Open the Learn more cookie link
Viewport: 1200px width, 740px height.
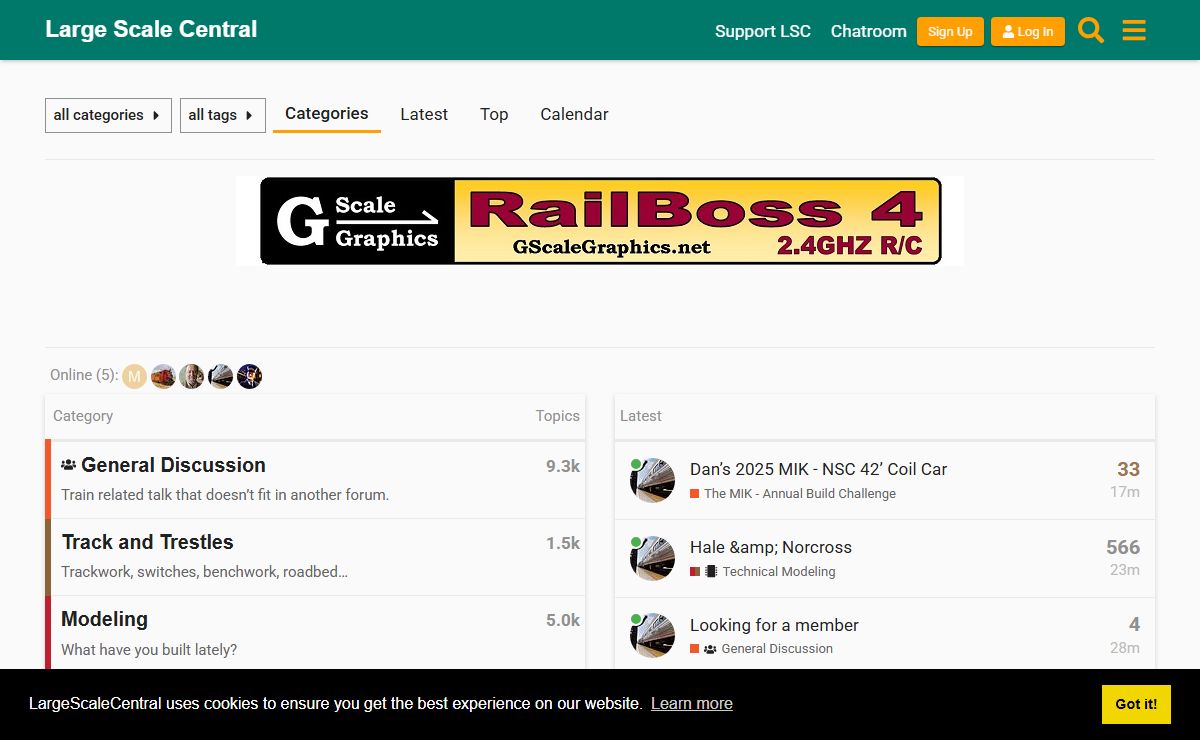point(692,703)
